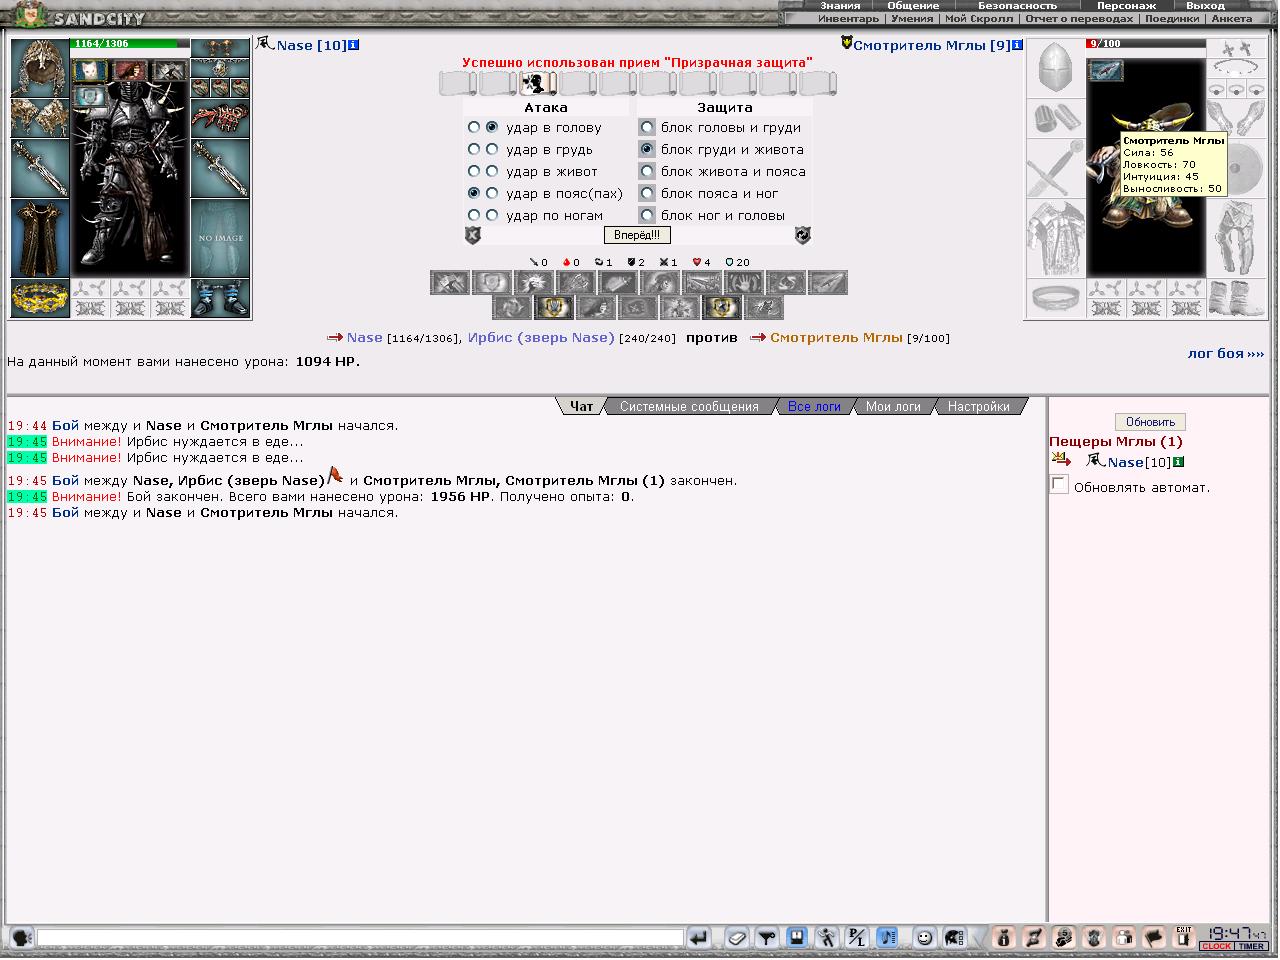
Task: Click the pink money bag icon
Action: 1005,937
